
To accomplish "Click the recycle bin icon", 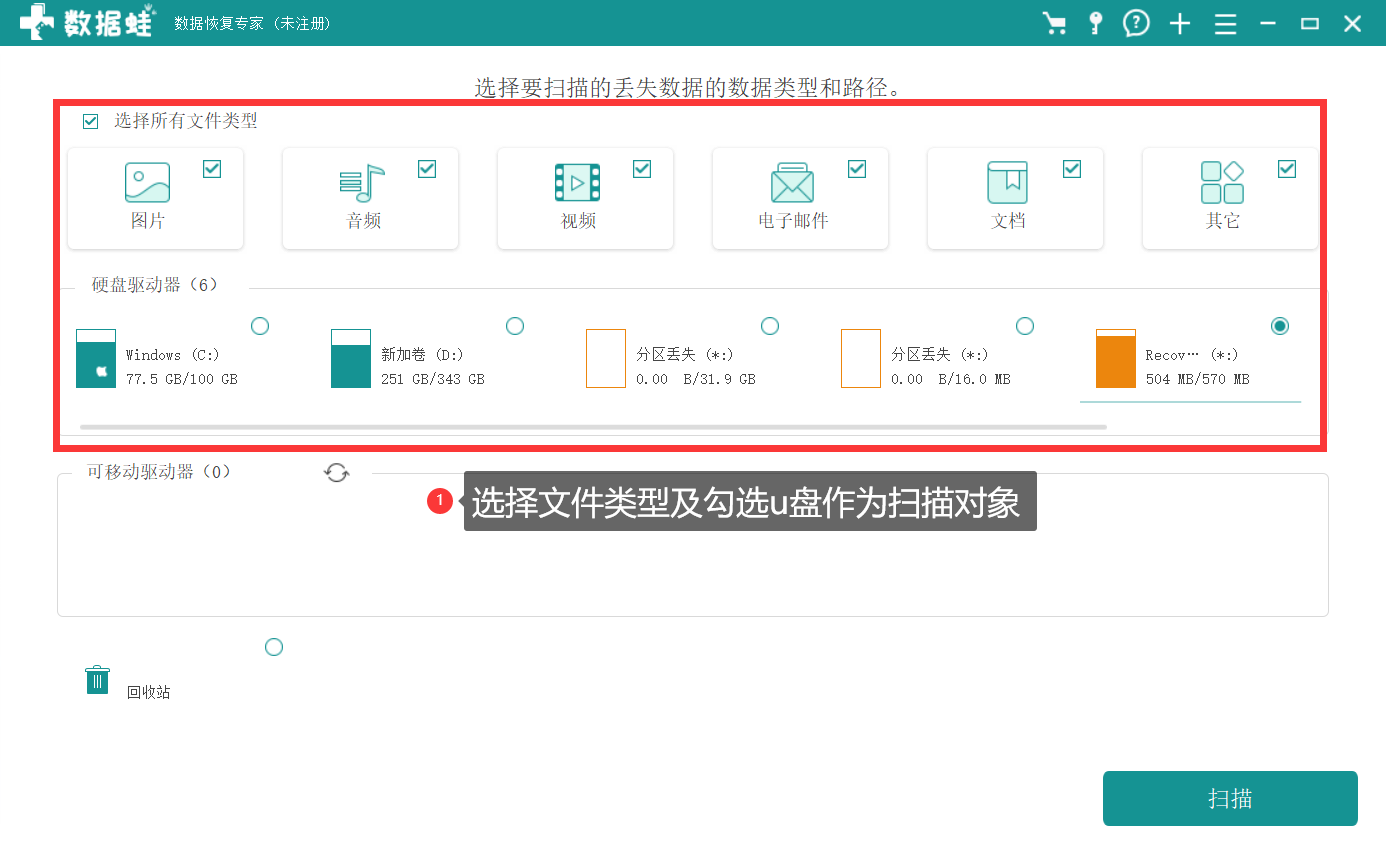I will point(97,680).
